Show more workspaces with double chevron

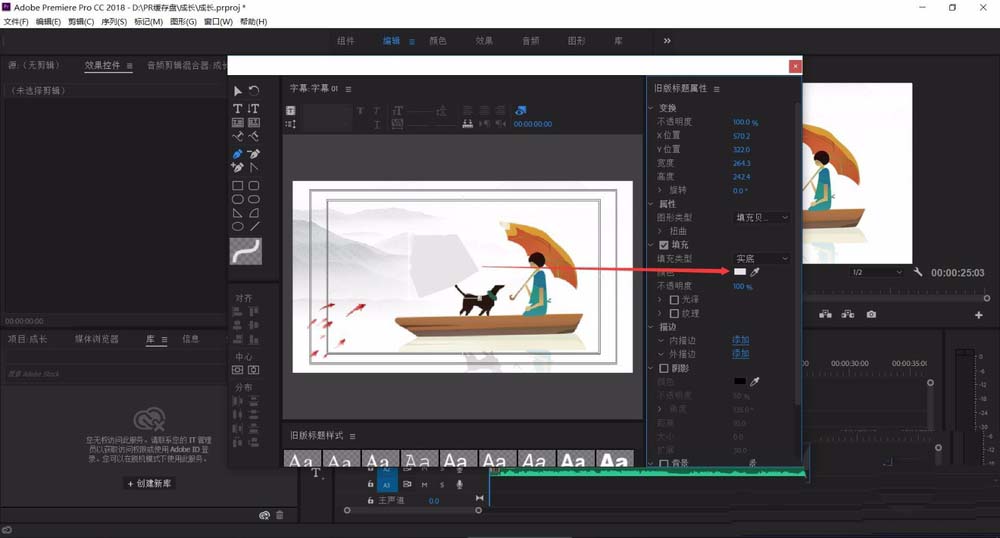point(667,41)
